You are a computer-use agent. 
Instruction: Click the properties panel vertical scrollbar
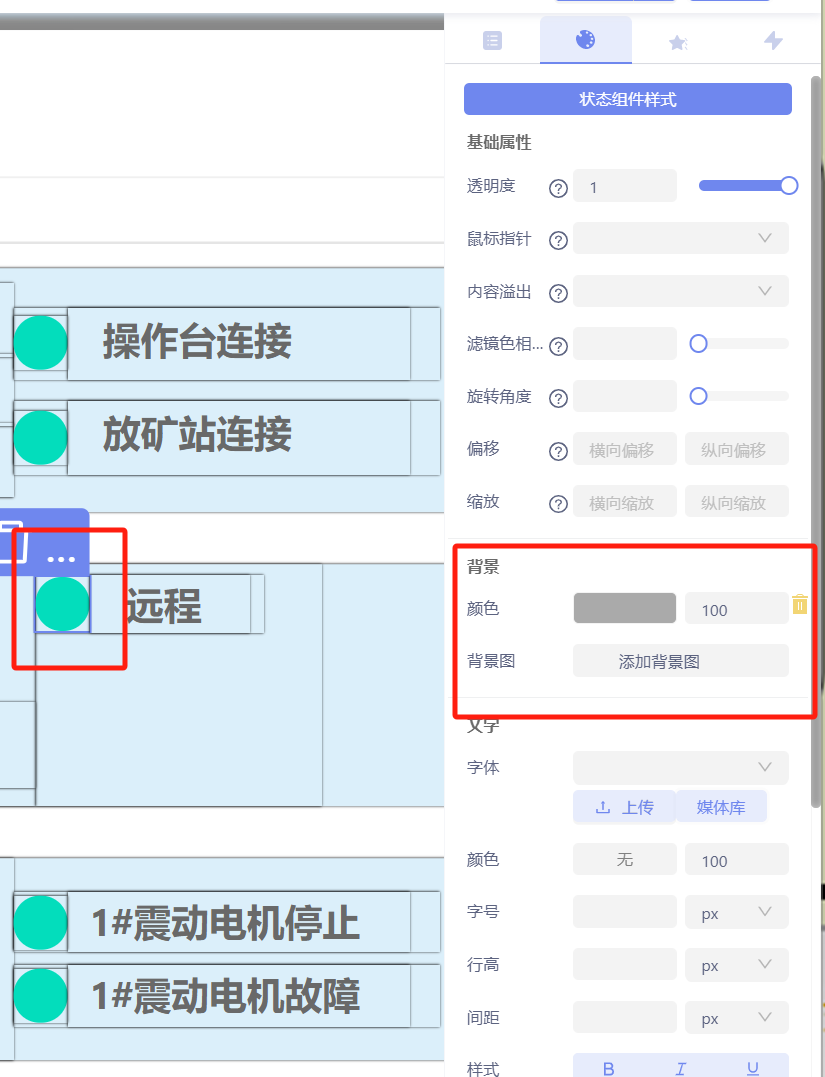click(816, 440)
